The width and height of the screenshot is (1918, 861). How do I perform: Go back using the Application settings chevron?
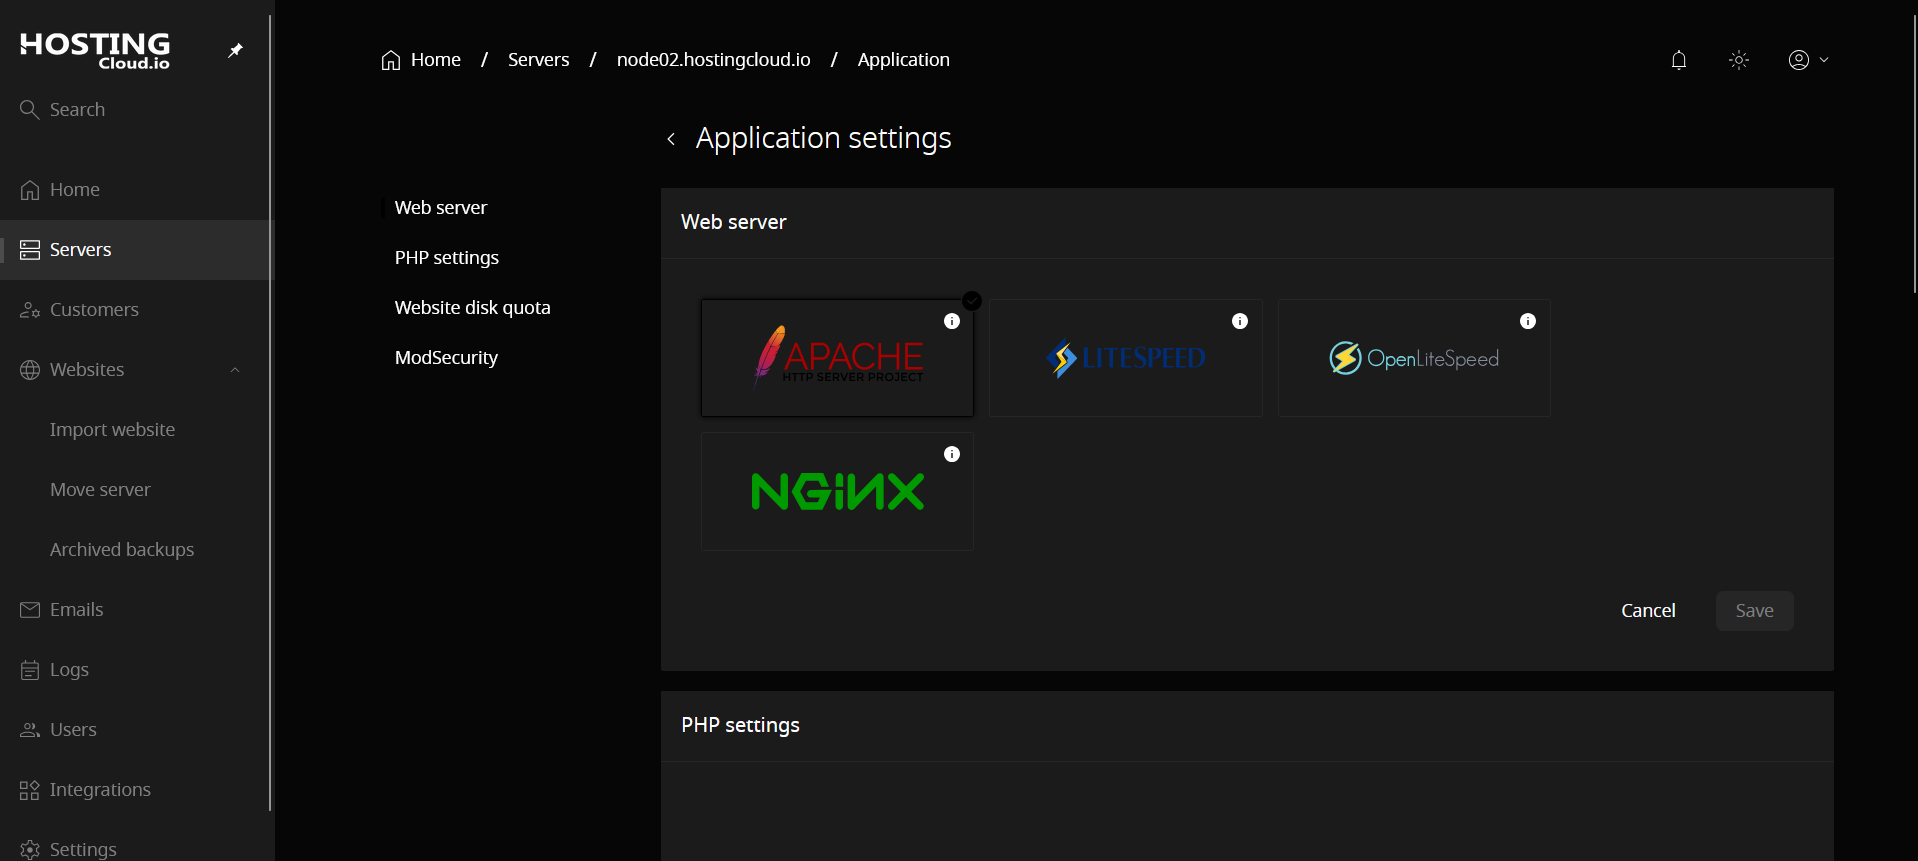pos(671,139)
